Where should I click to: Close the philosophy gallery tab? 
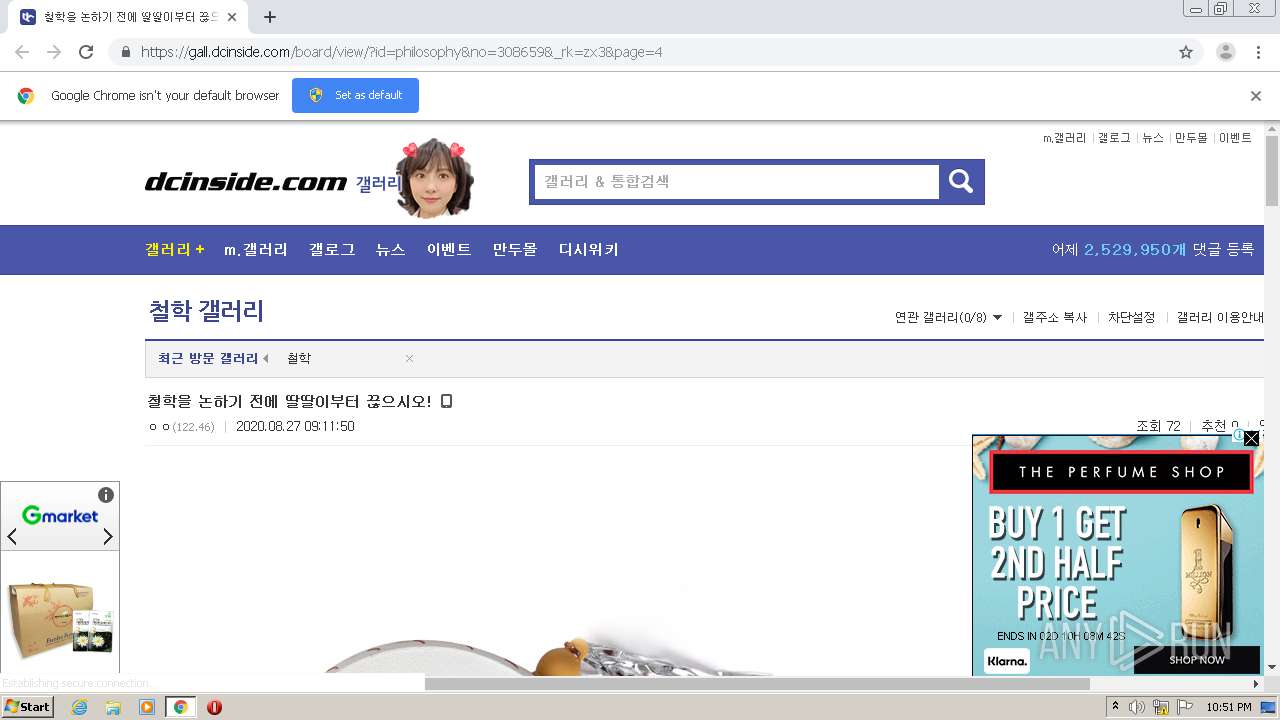coord(232,17)
